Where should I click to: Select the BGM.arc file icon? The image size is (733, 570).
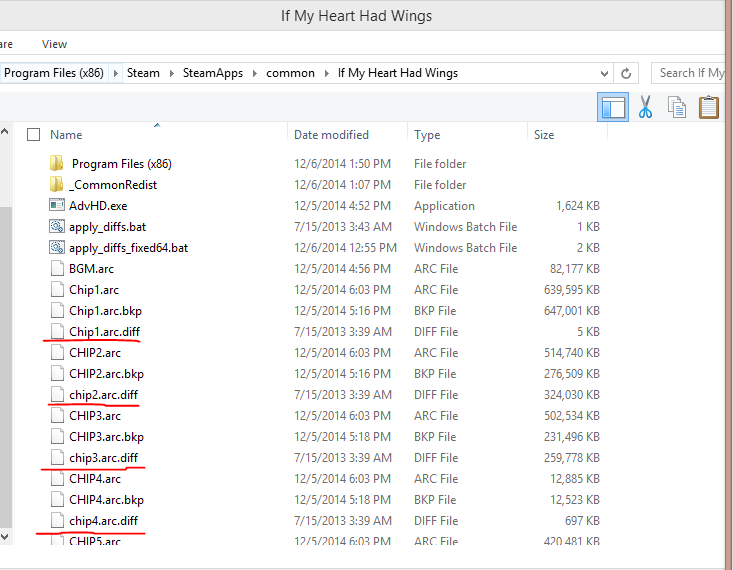[x=57, y=268]
